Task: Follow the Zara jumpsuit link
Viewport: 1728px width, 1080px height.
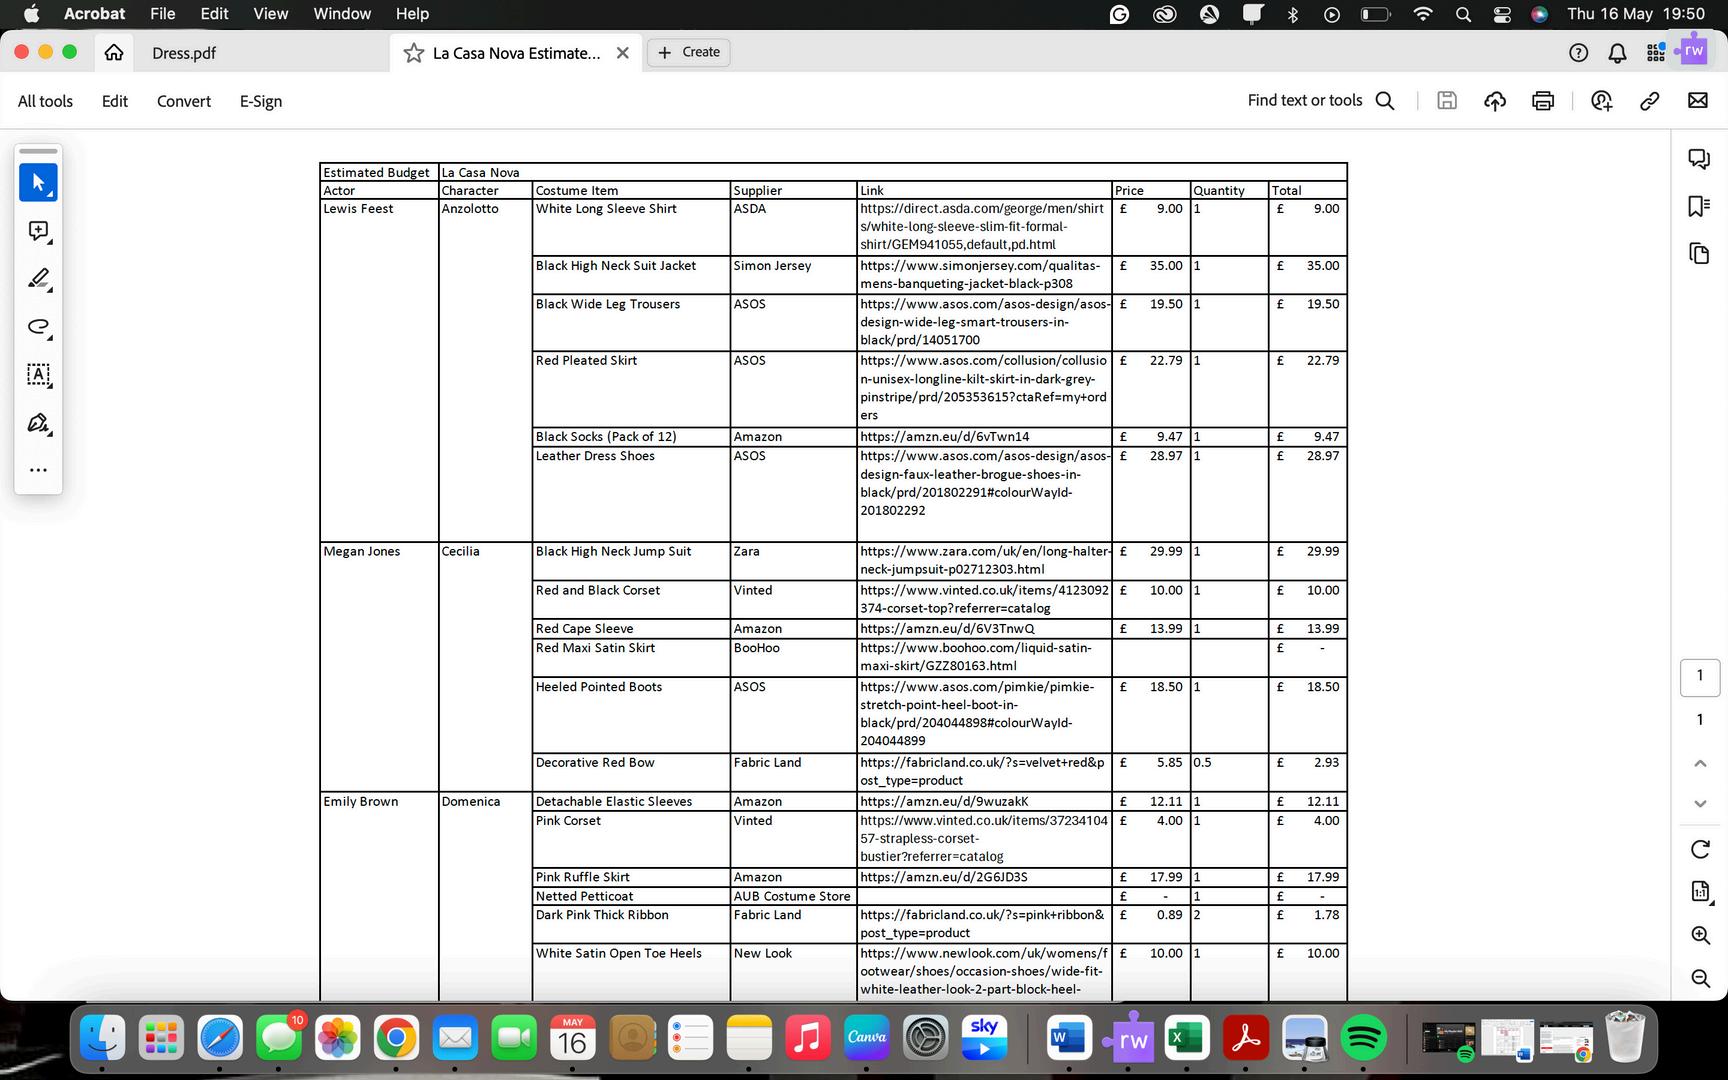Action: (x=986, y=560)
